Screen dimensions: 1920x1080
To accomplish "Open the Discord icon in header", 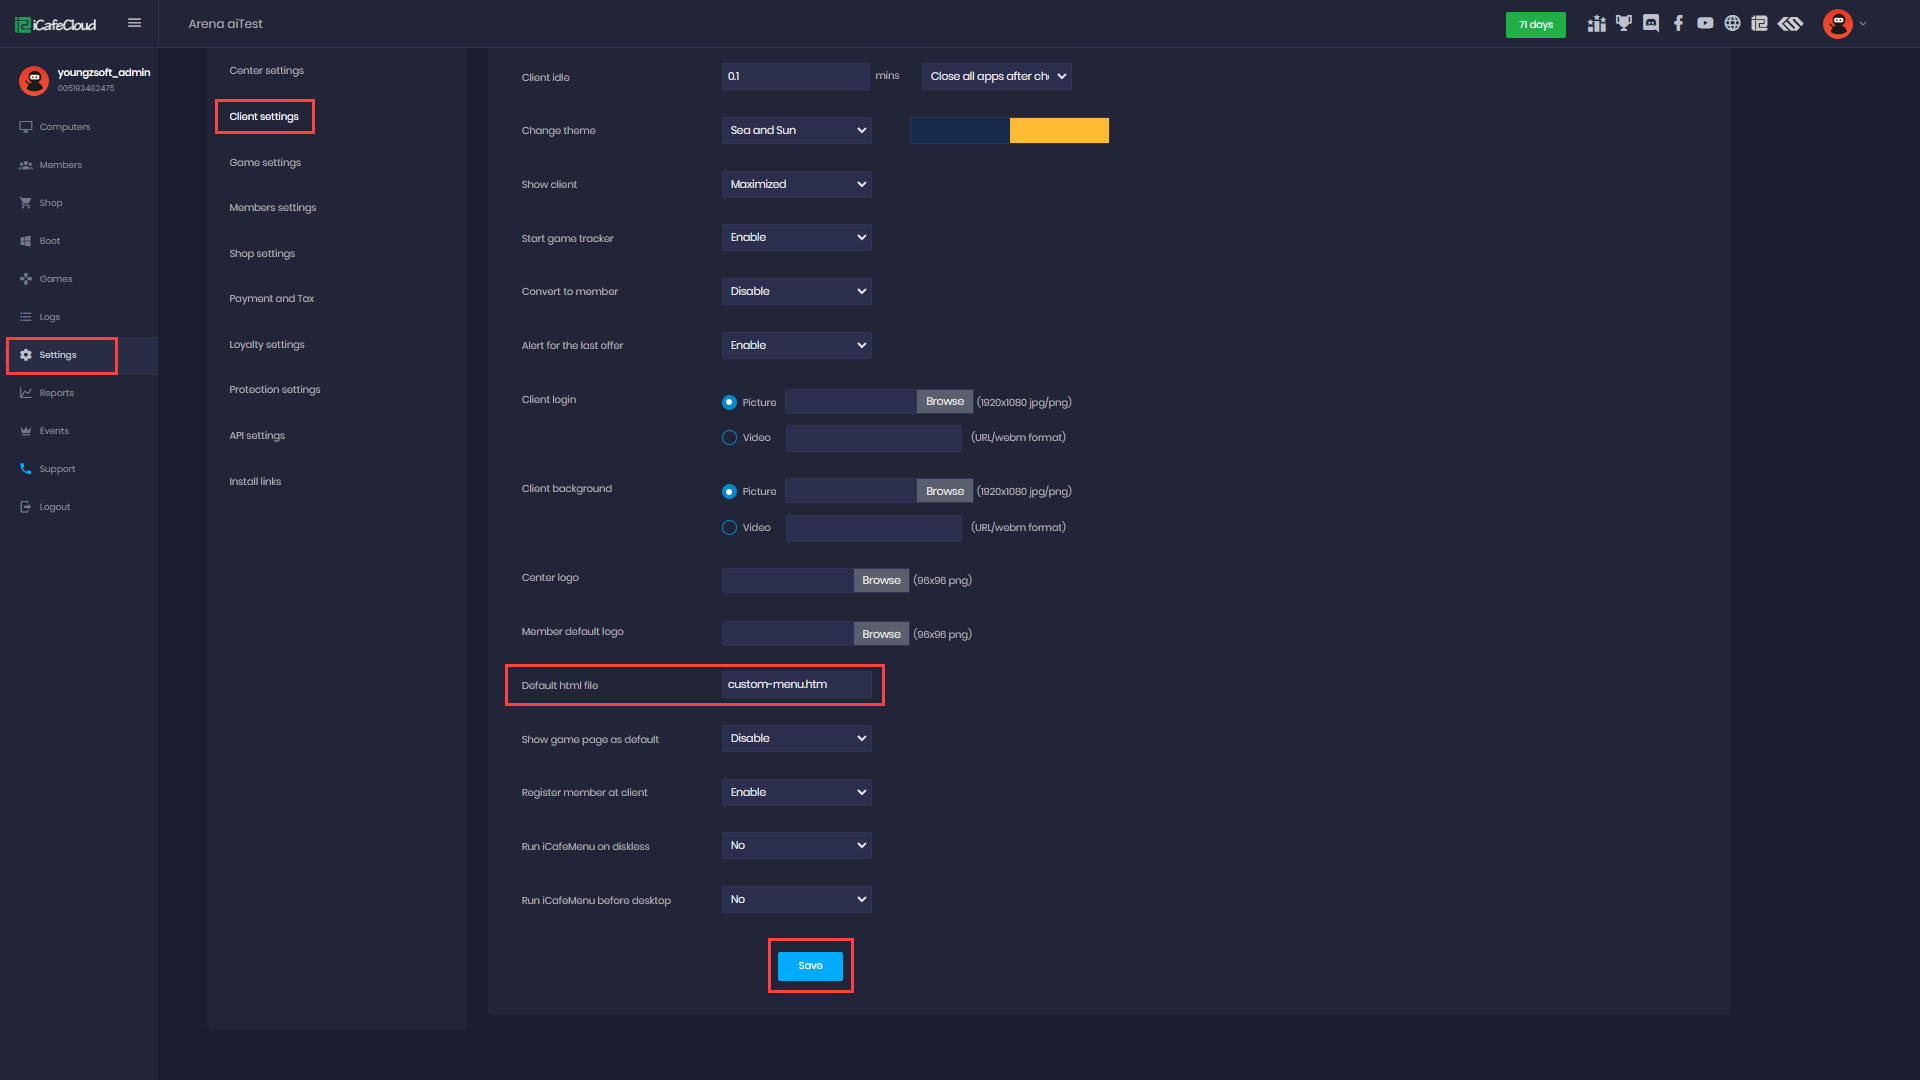I will coord(1651,24).
